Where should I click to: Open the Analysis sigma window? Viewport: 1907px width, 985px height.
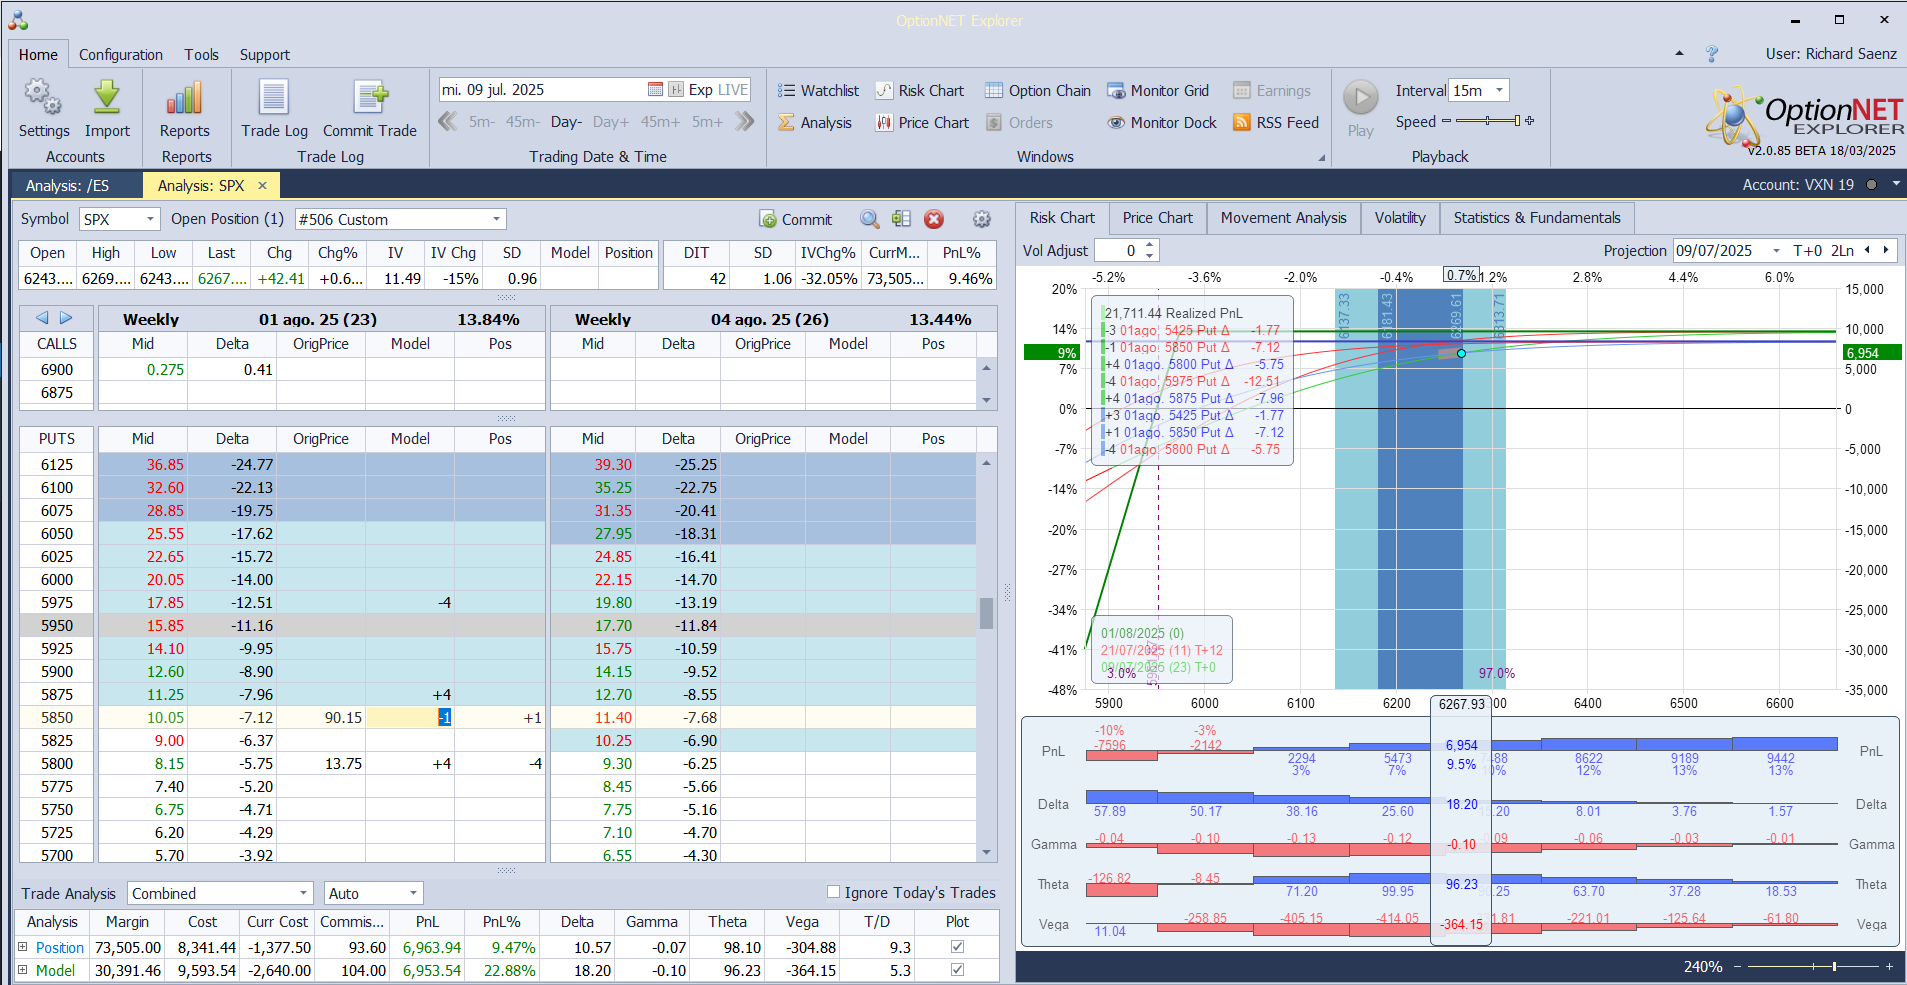pos(815,123)
